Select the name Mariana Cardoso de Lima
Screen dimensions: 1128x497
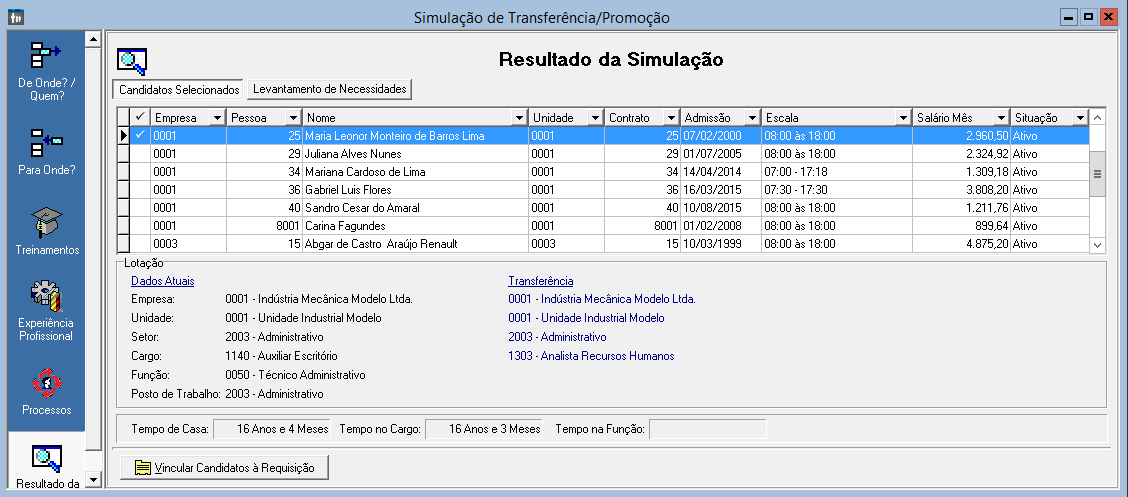pos(365,172)
